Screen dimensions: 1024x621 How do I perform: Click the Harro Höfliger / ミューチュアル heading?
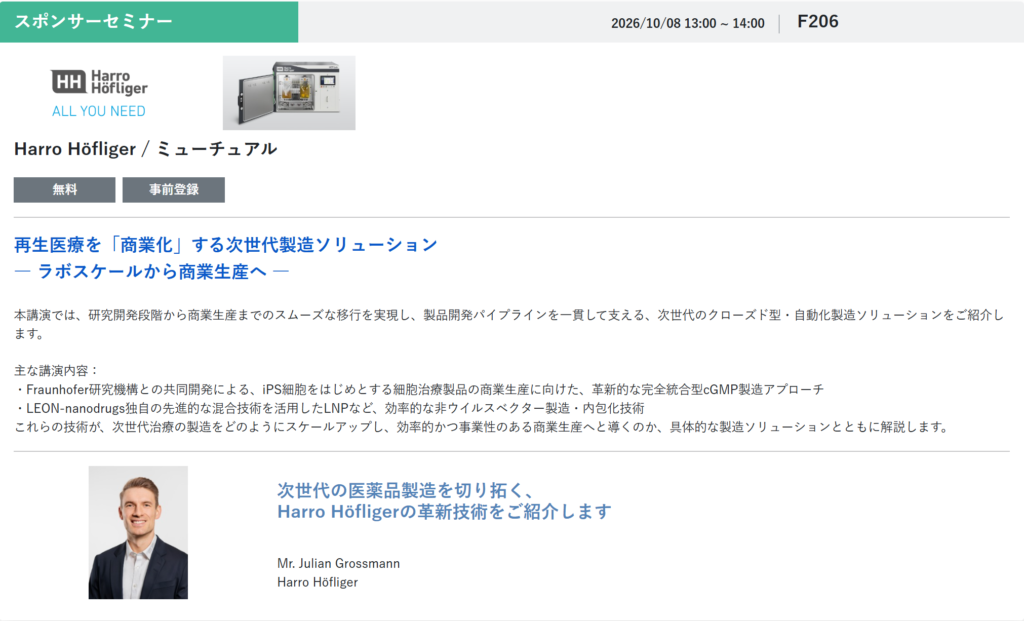146,149
